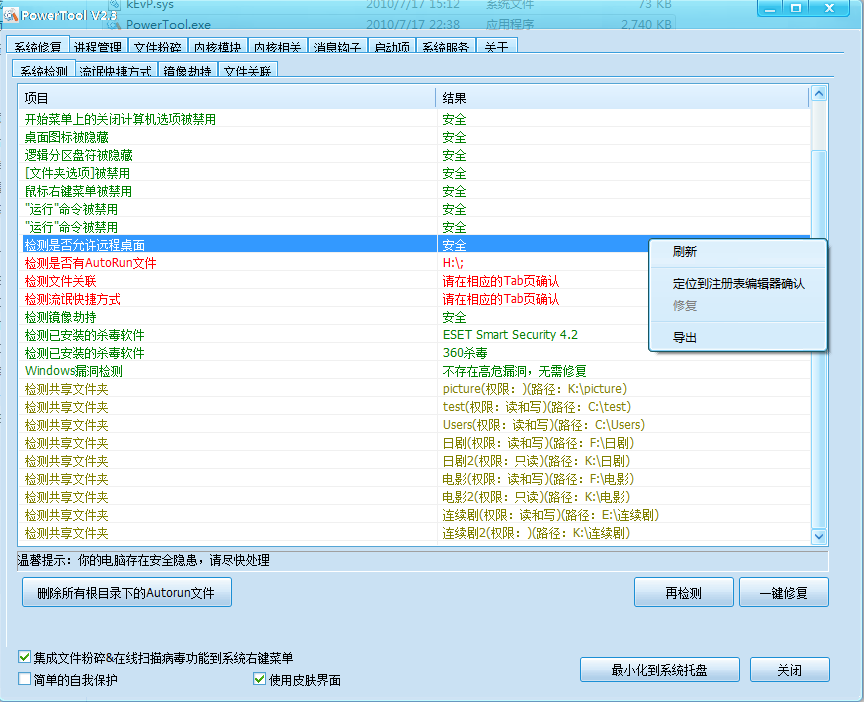Viewport: 864px width, 702px height.
Task: Click the 项目 column header
Action: 228,98
